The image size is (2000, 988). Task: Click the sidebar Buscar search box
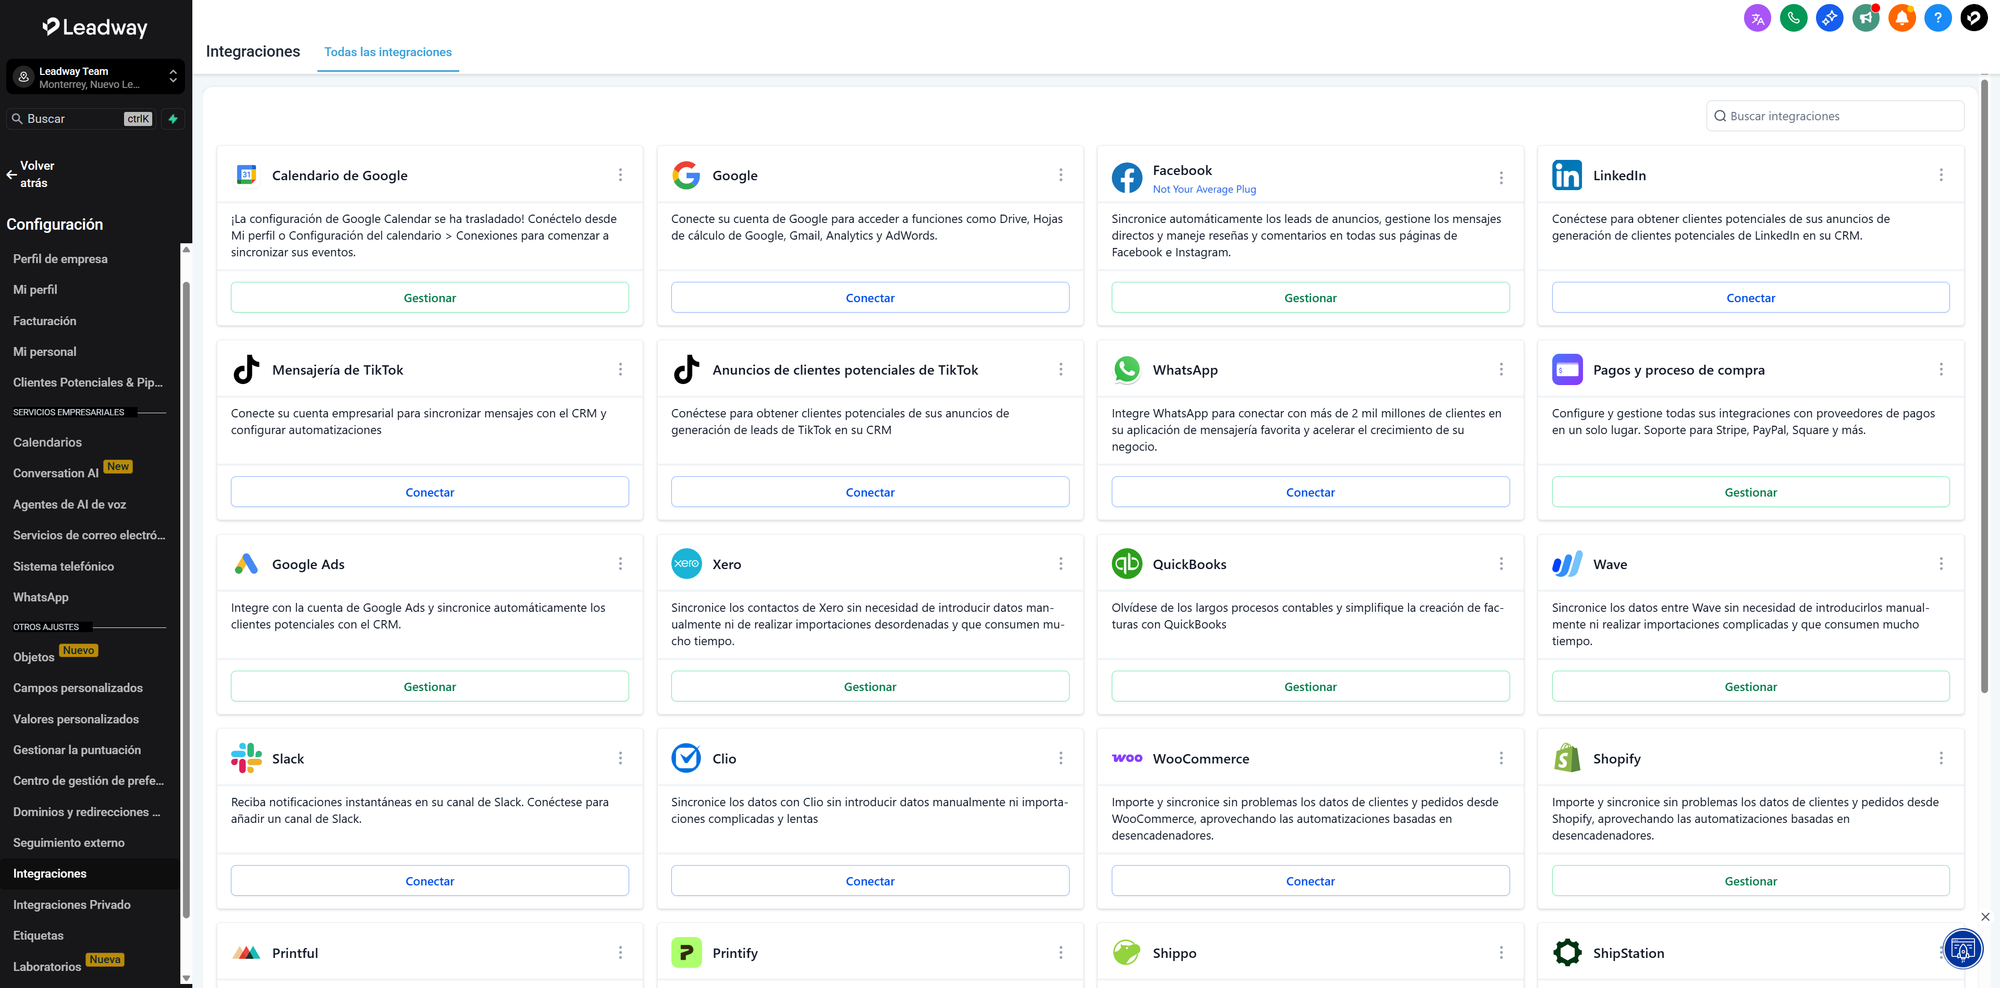coord(81,119)
